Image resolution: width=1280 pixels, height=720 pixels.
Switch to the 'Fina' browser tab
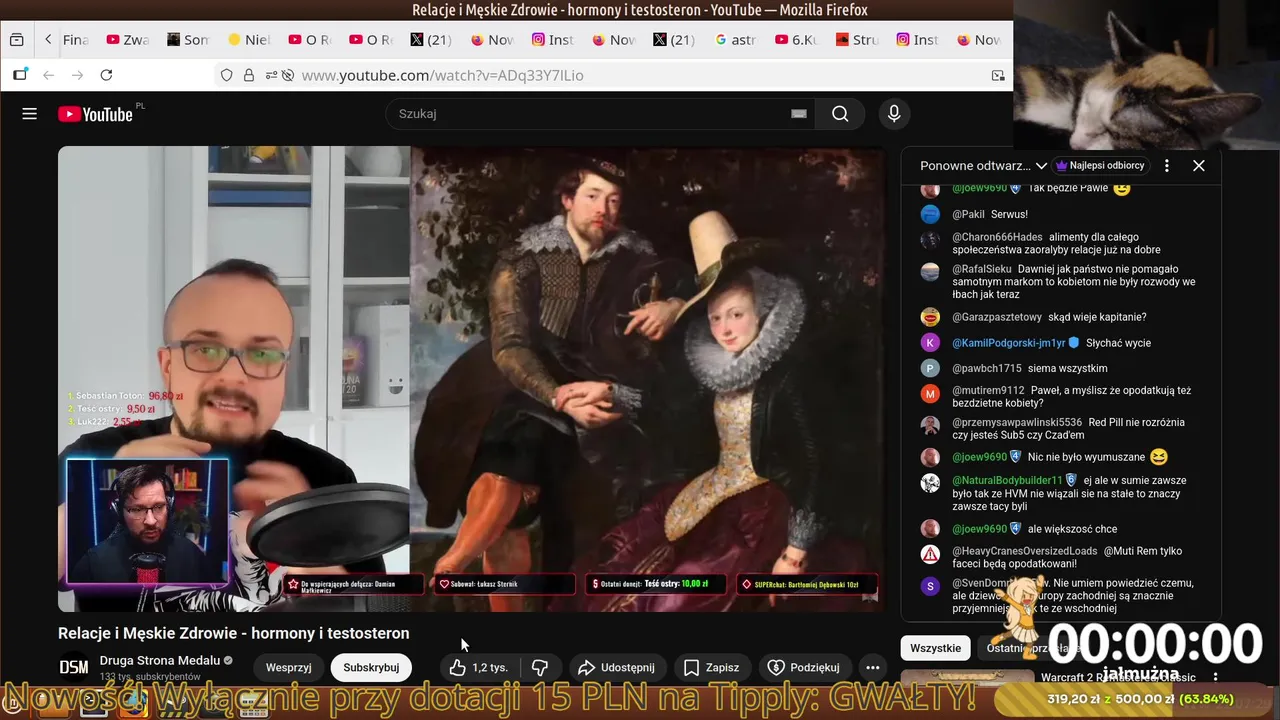tap(75, 40)
